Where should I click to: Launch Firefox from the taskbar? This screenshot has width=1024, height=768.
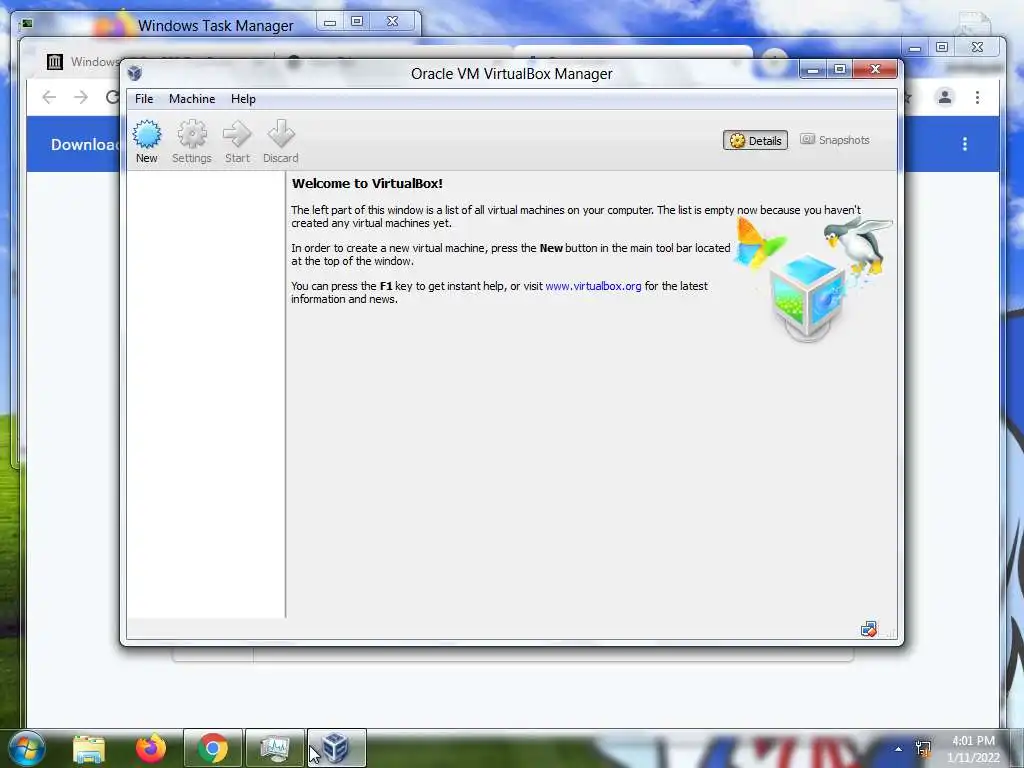pos(151,748)
